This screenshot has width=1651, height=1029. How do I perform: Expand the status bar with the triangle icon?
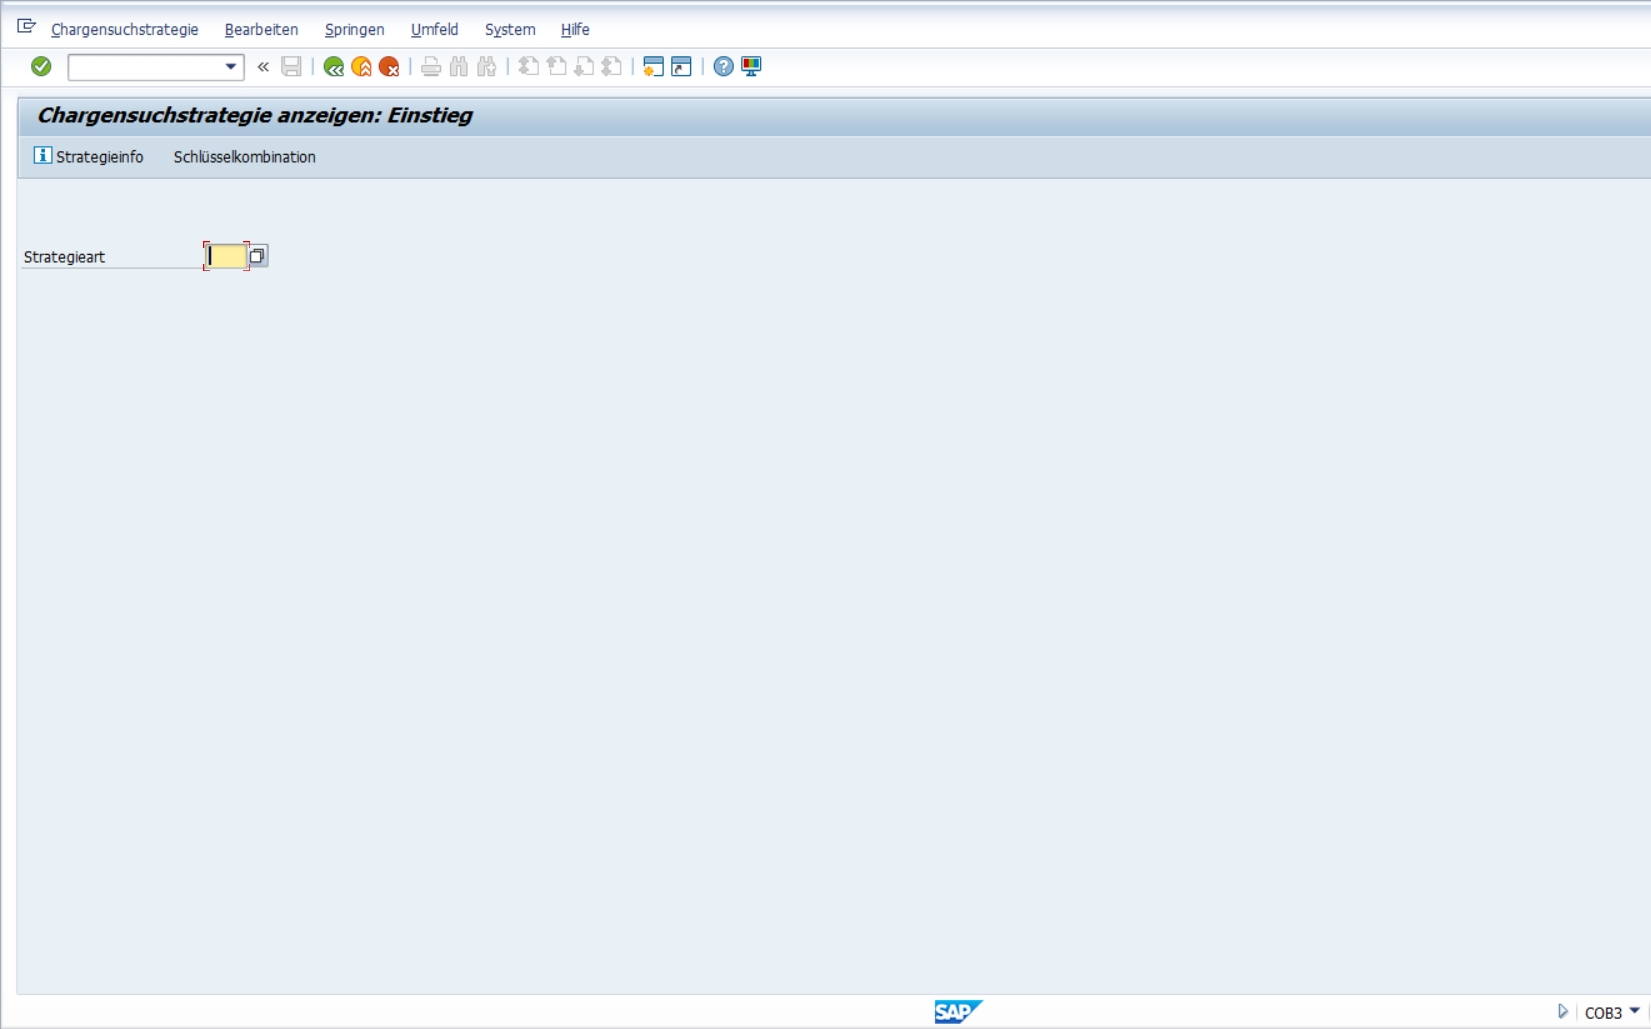1563,1012
